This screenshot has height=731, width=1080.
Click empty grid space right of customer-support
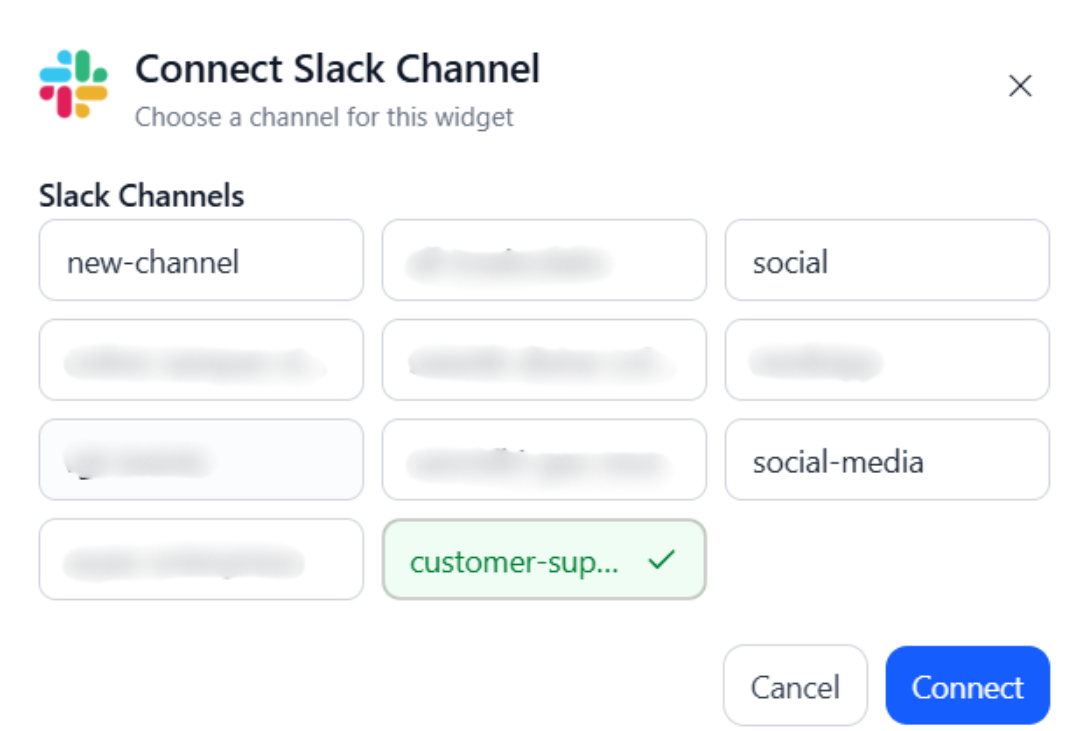click(x=886, y=560)
